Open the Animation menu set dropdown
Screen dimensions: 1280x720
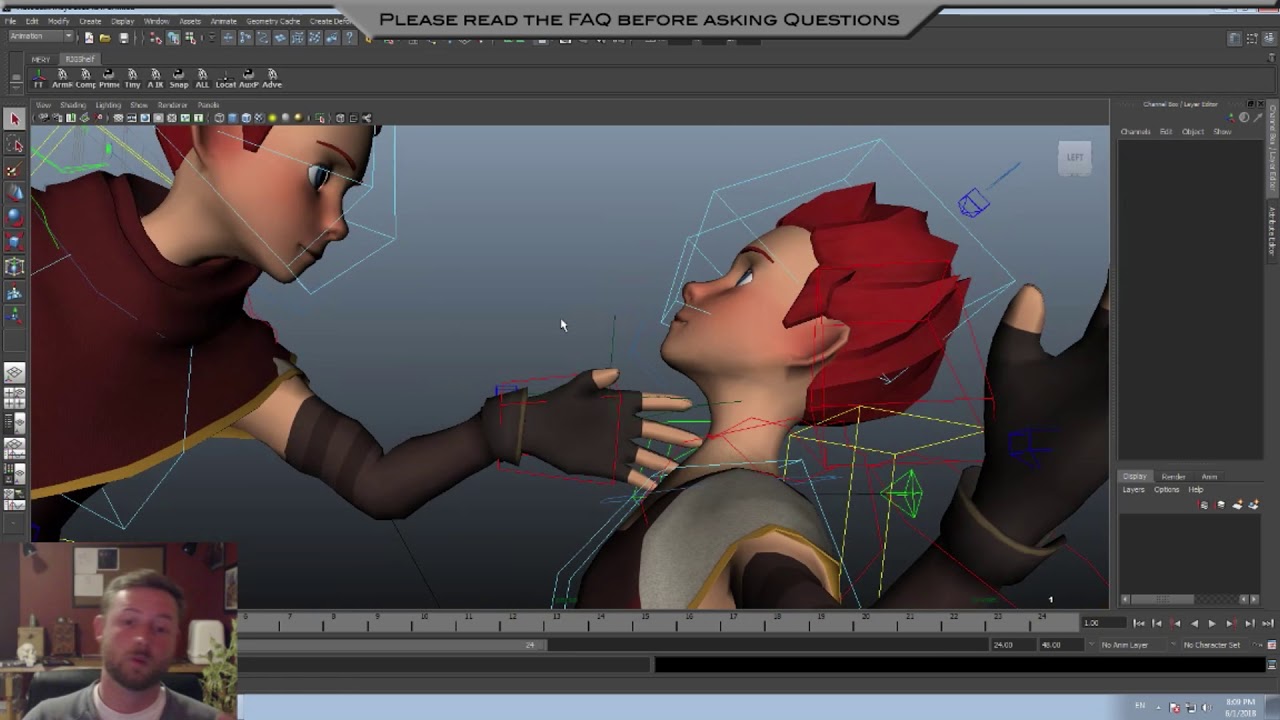[x=40, y=37]
